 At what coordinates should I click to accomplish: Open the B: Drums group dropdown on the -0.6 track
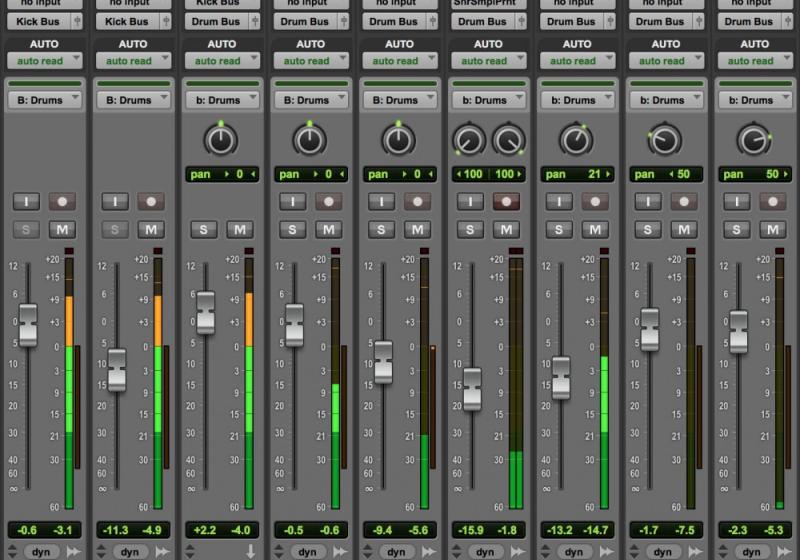(x=44, y=100)
